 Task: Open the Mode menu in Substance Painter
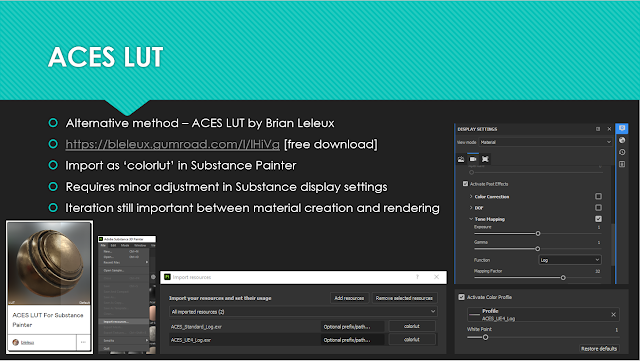125,245
